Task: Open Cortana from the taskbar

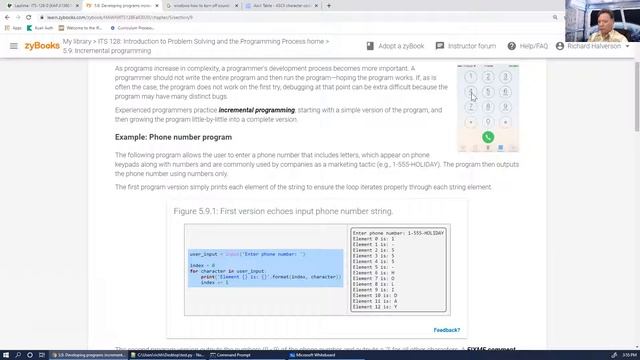Action: (x=30, y=355)
